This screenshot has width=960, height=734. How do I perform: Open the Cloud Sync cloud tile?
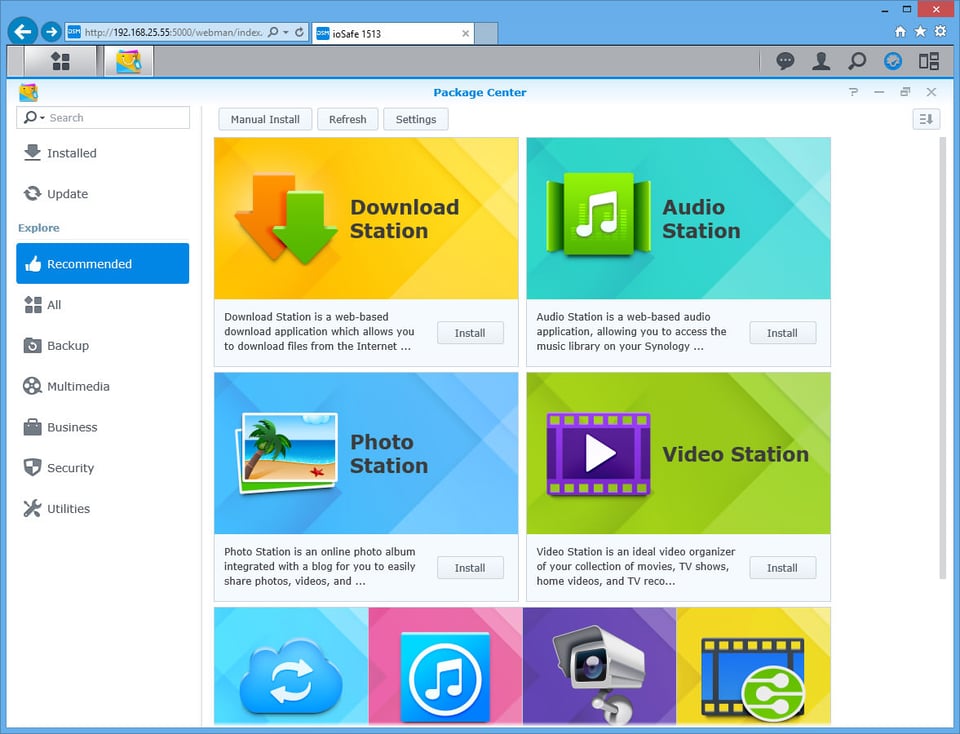pos(291,666)
